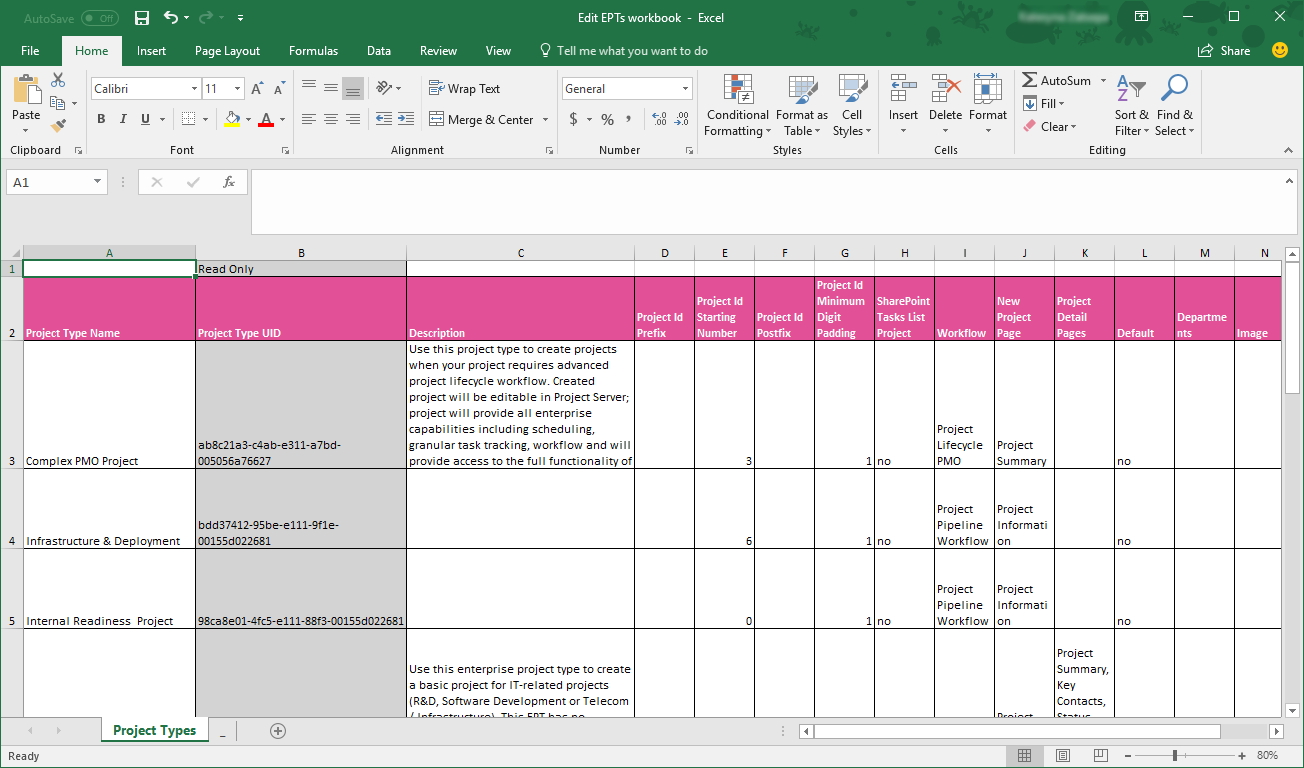1304x768 pixels.
Task: Switch to the Data tab
Action: 379,51
